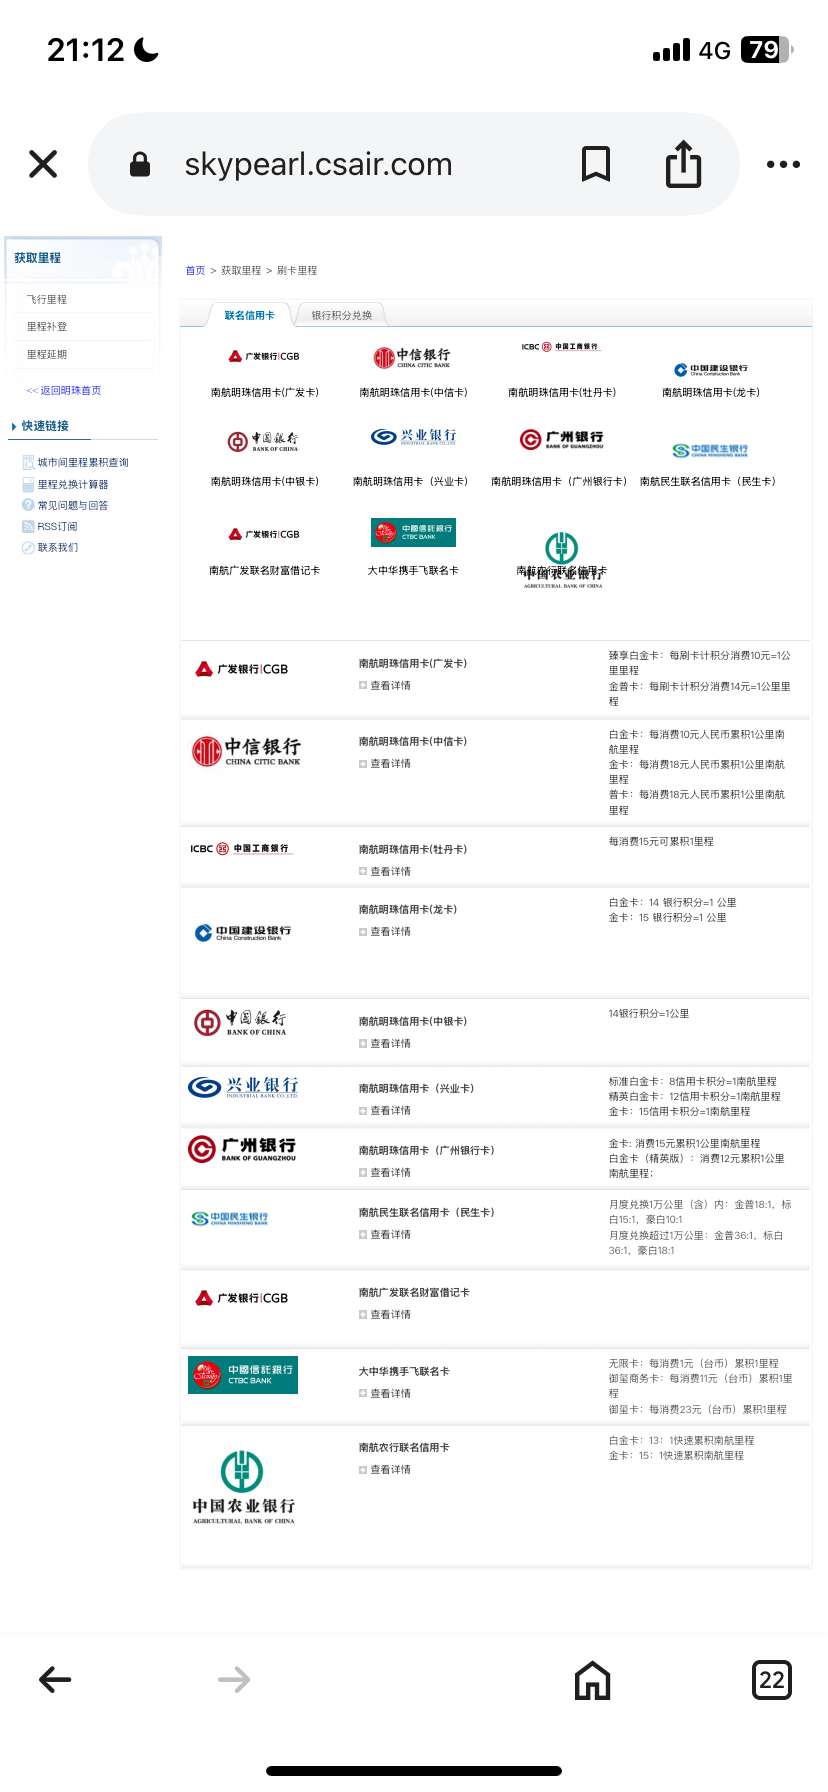View details 查看详情 for 龙卡 row
Screen dimensions: 828x1792
click(385, 931)
